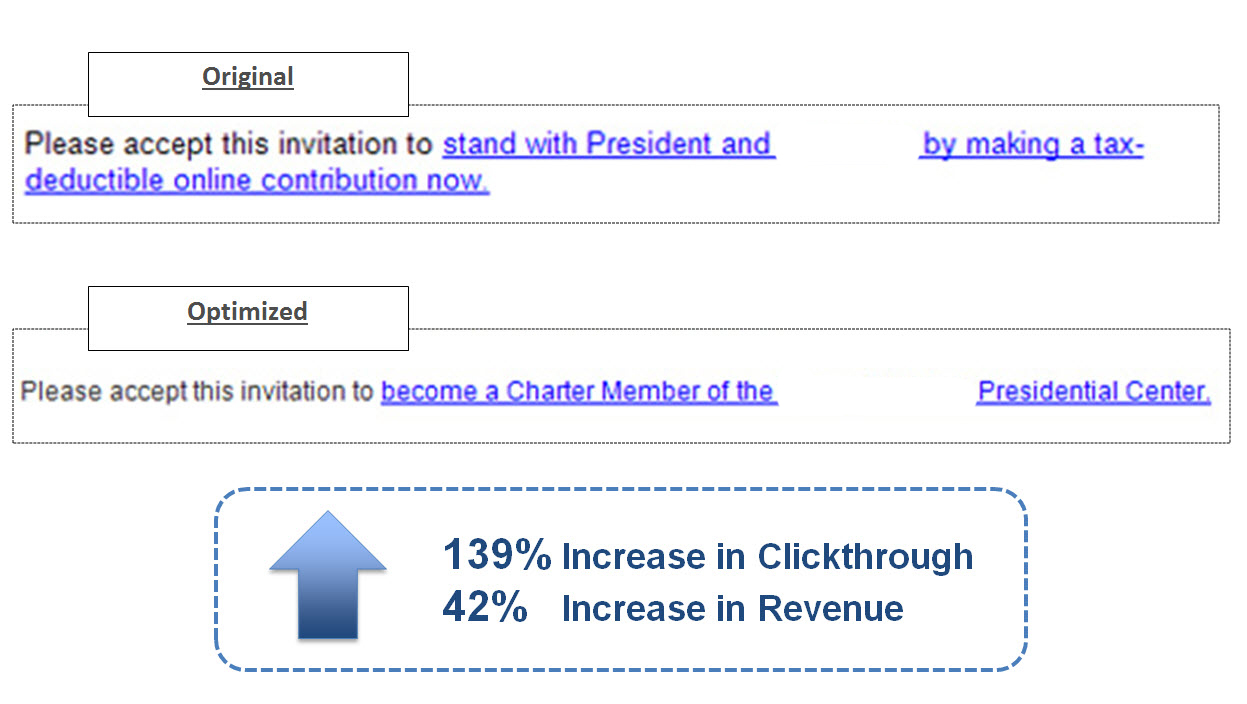This screenshot has width=1247, height=704.
Task: Open 'become a Charter Member of the' link
Action: [x=579, y=391]
